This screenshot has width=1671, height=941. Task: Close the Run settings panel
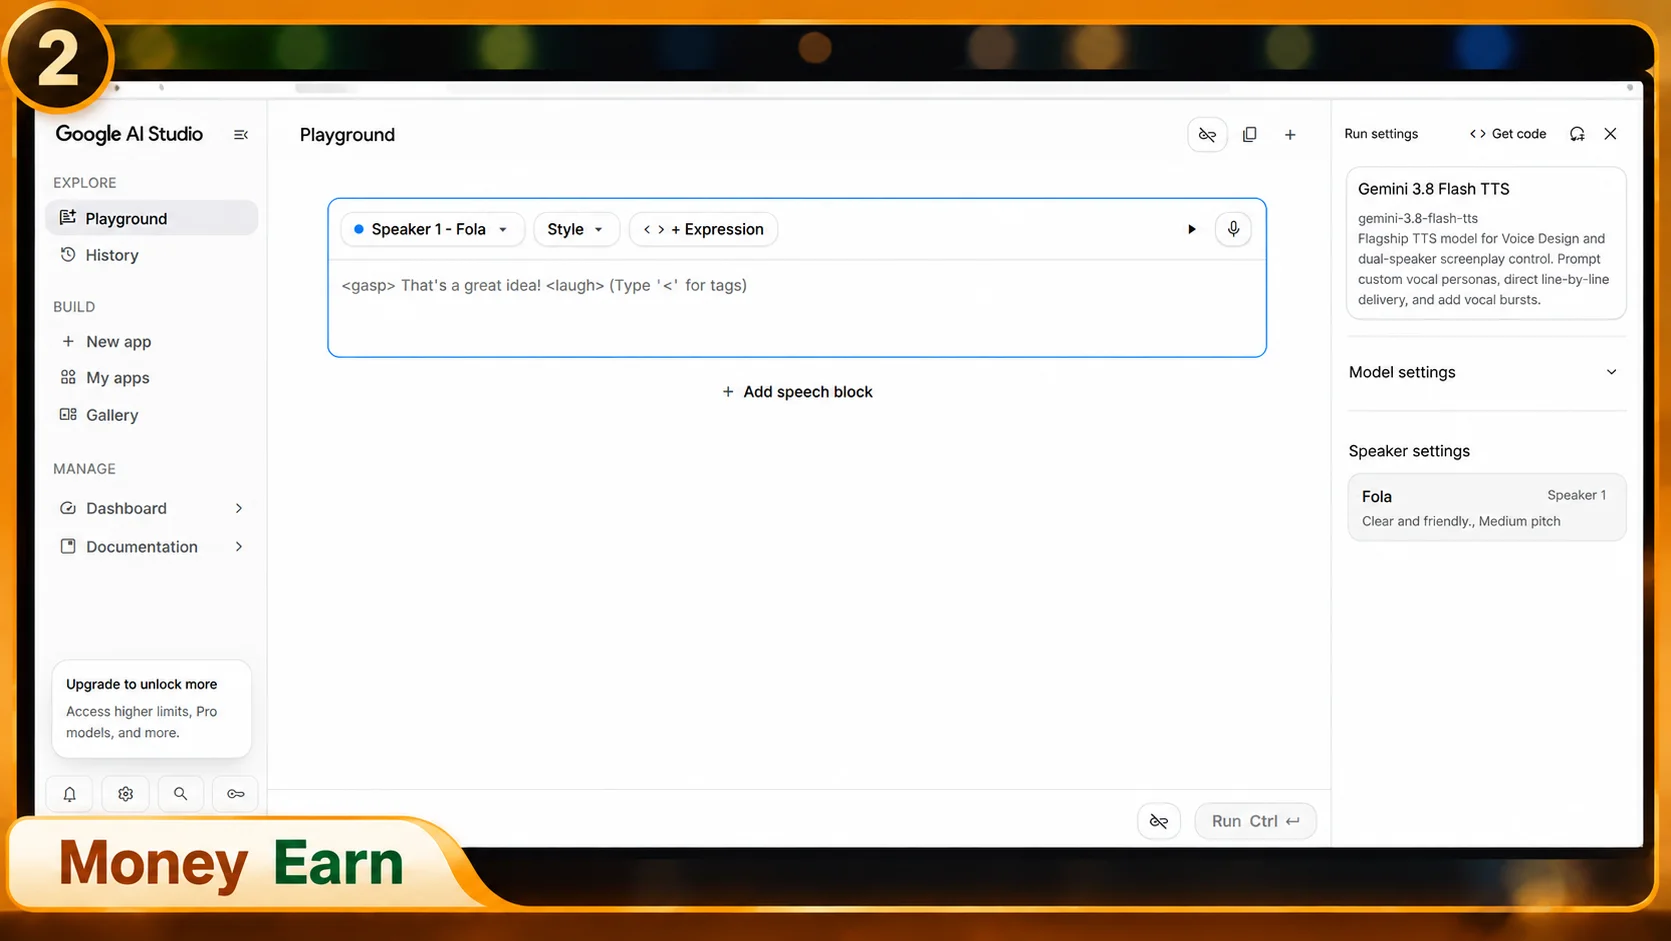(1610, 134)
